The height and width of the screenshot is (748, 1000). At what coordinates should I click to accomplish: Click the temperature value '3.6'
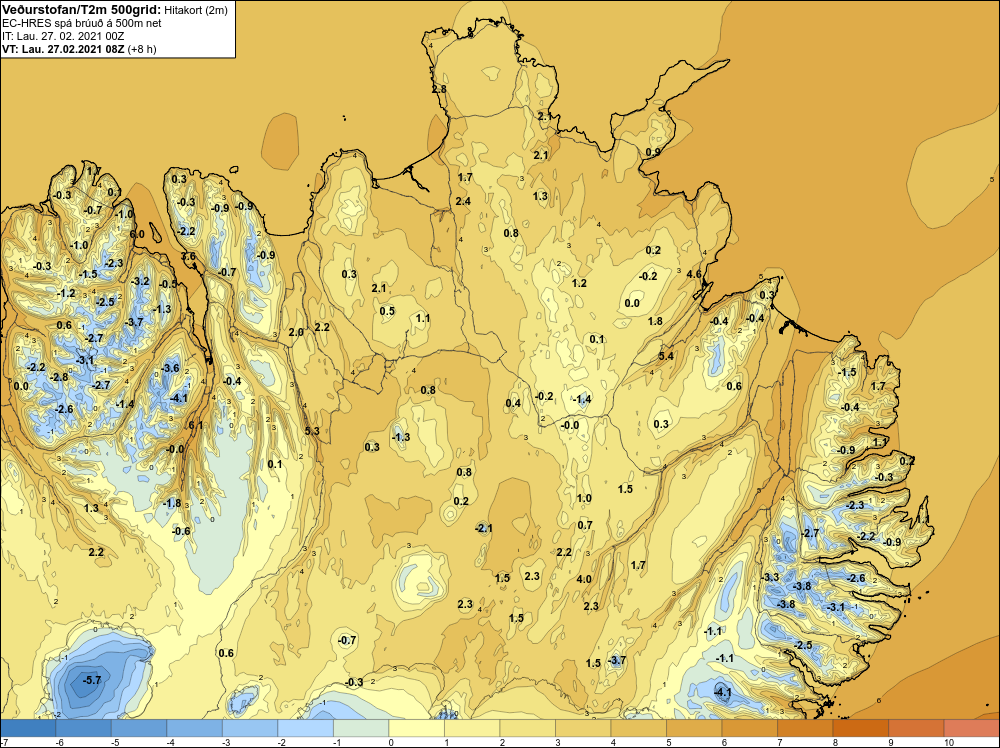(188, 256)
